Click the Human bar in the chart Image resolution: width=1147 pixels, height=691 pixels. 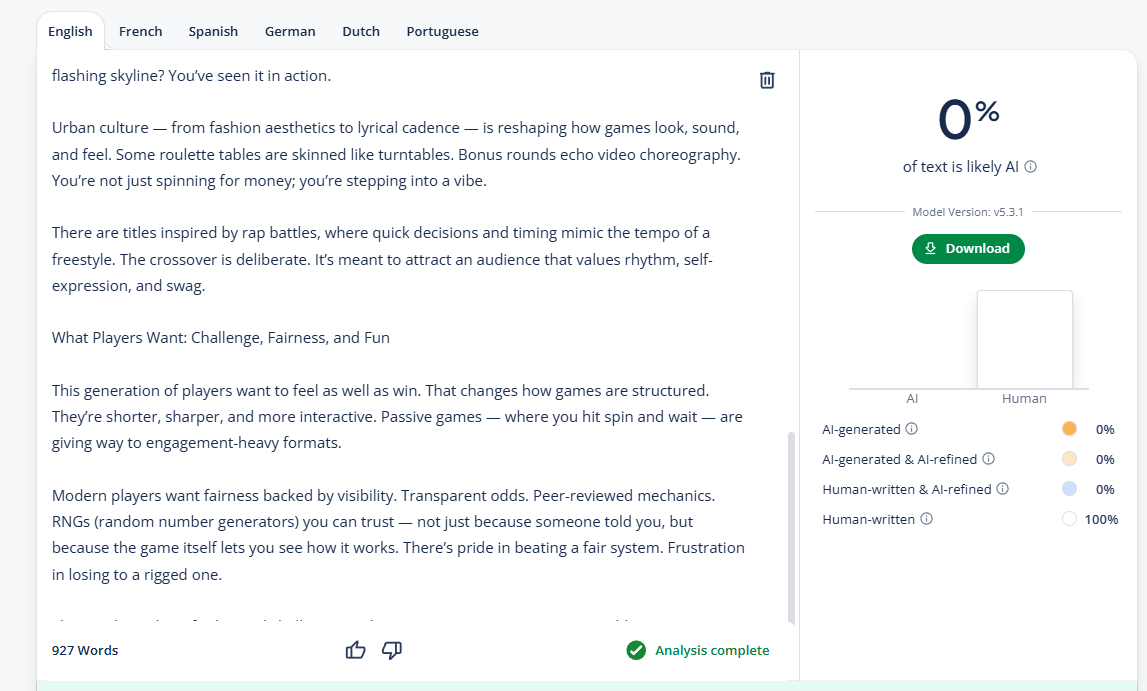1024,340
